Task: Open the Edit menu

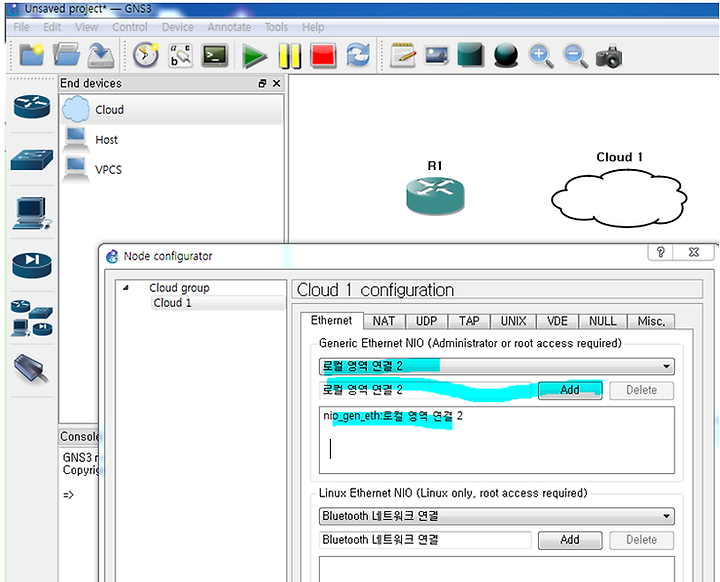Action: 52,27
